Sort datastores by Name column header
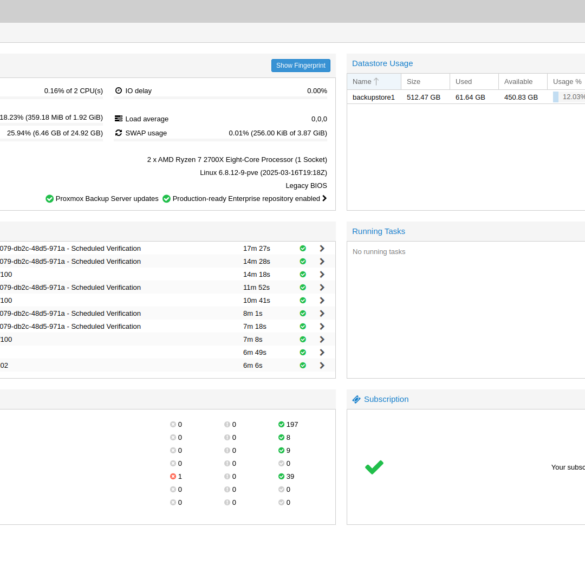This screenshot has height=585, width=585. coord(374,81)
